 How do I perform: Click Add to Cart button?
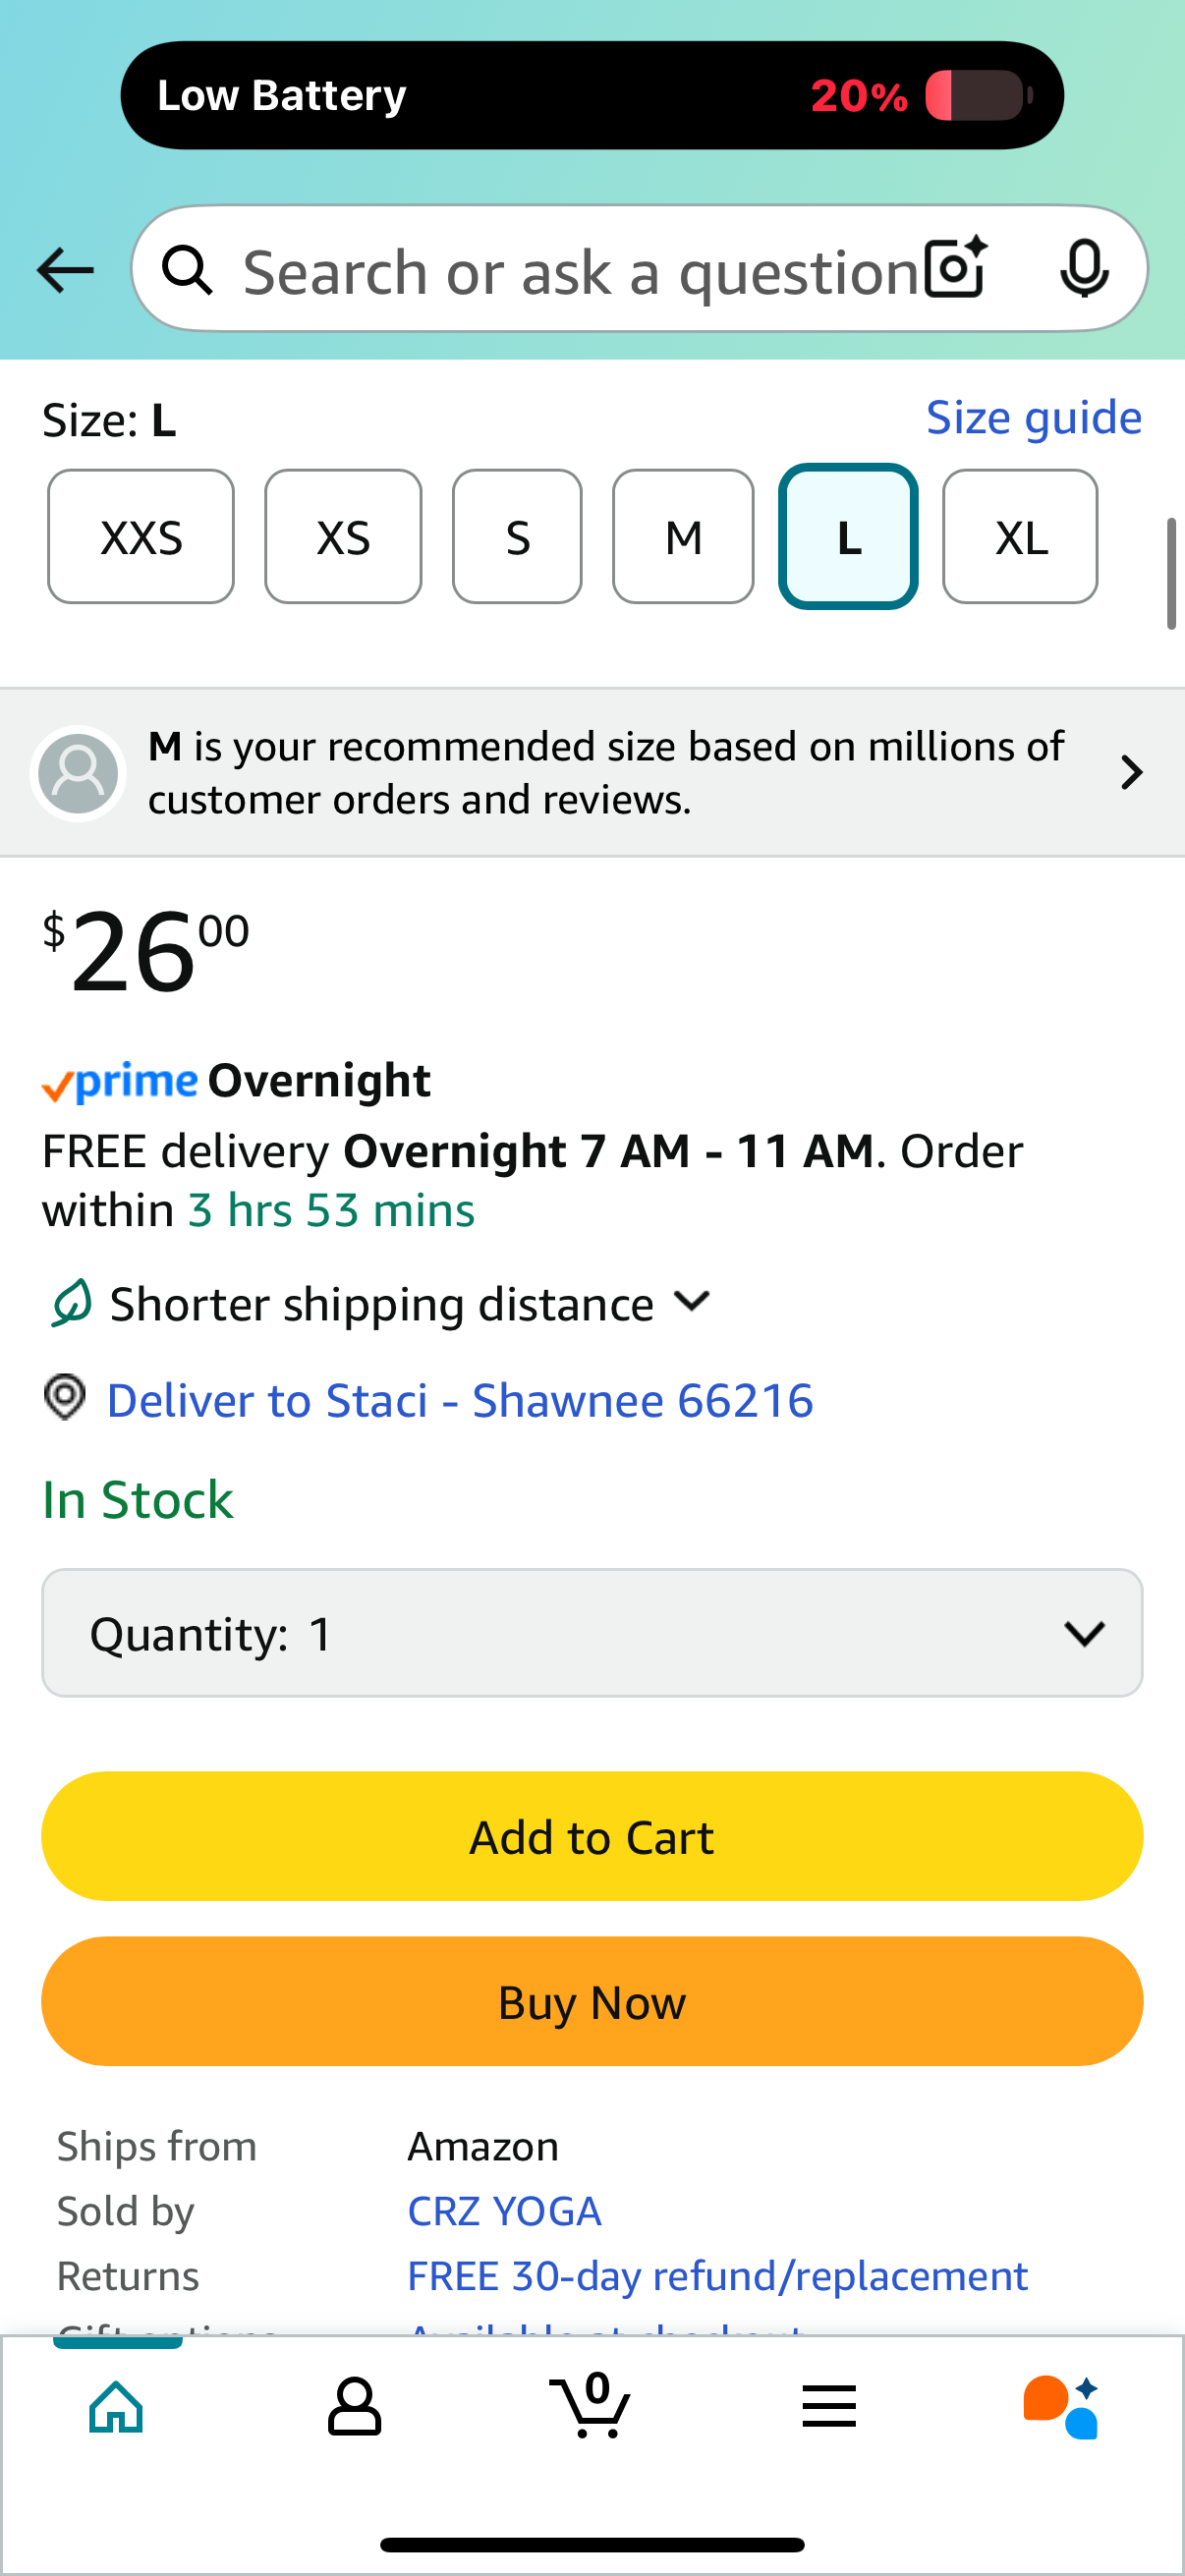[592, 1836]
